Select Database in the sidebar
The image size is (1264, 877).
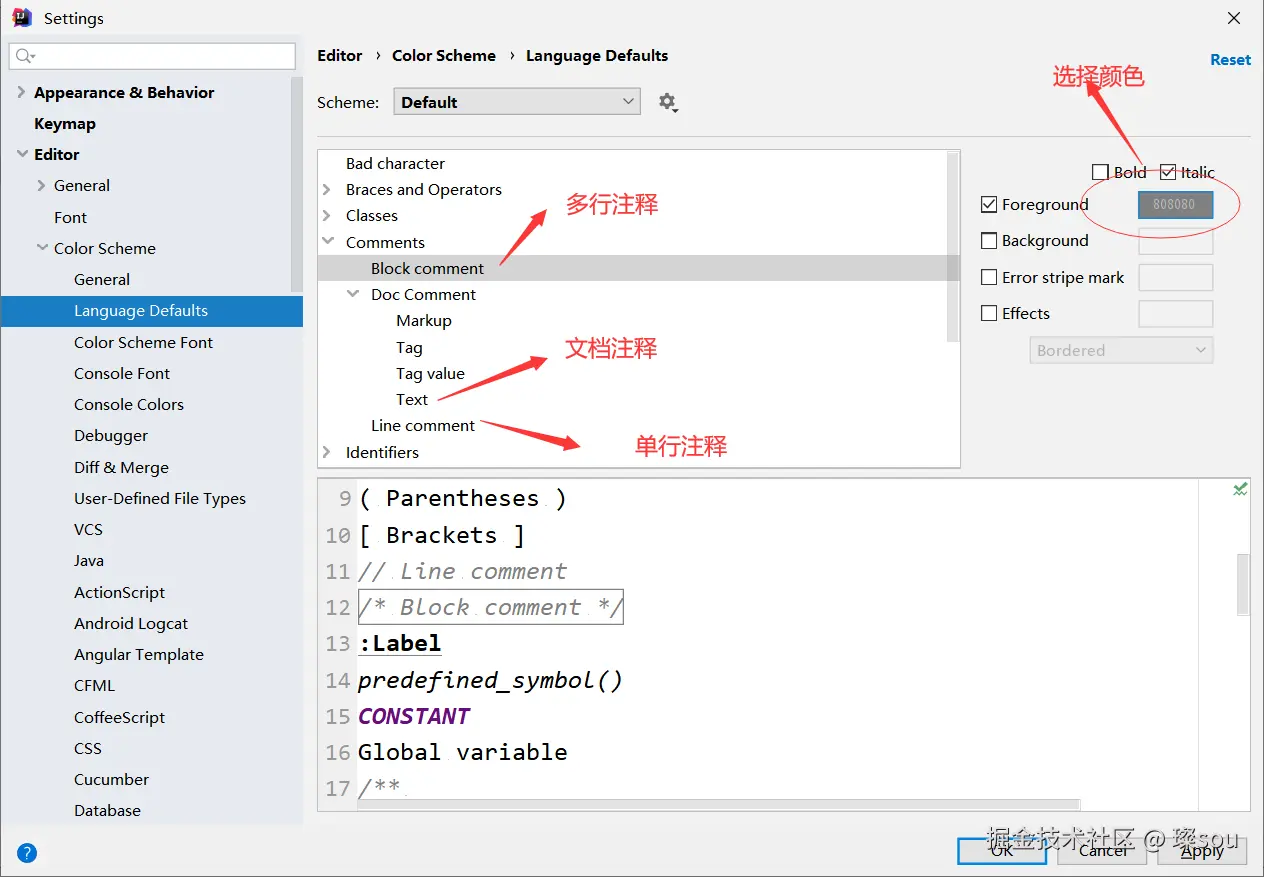[x=107, y=810]
